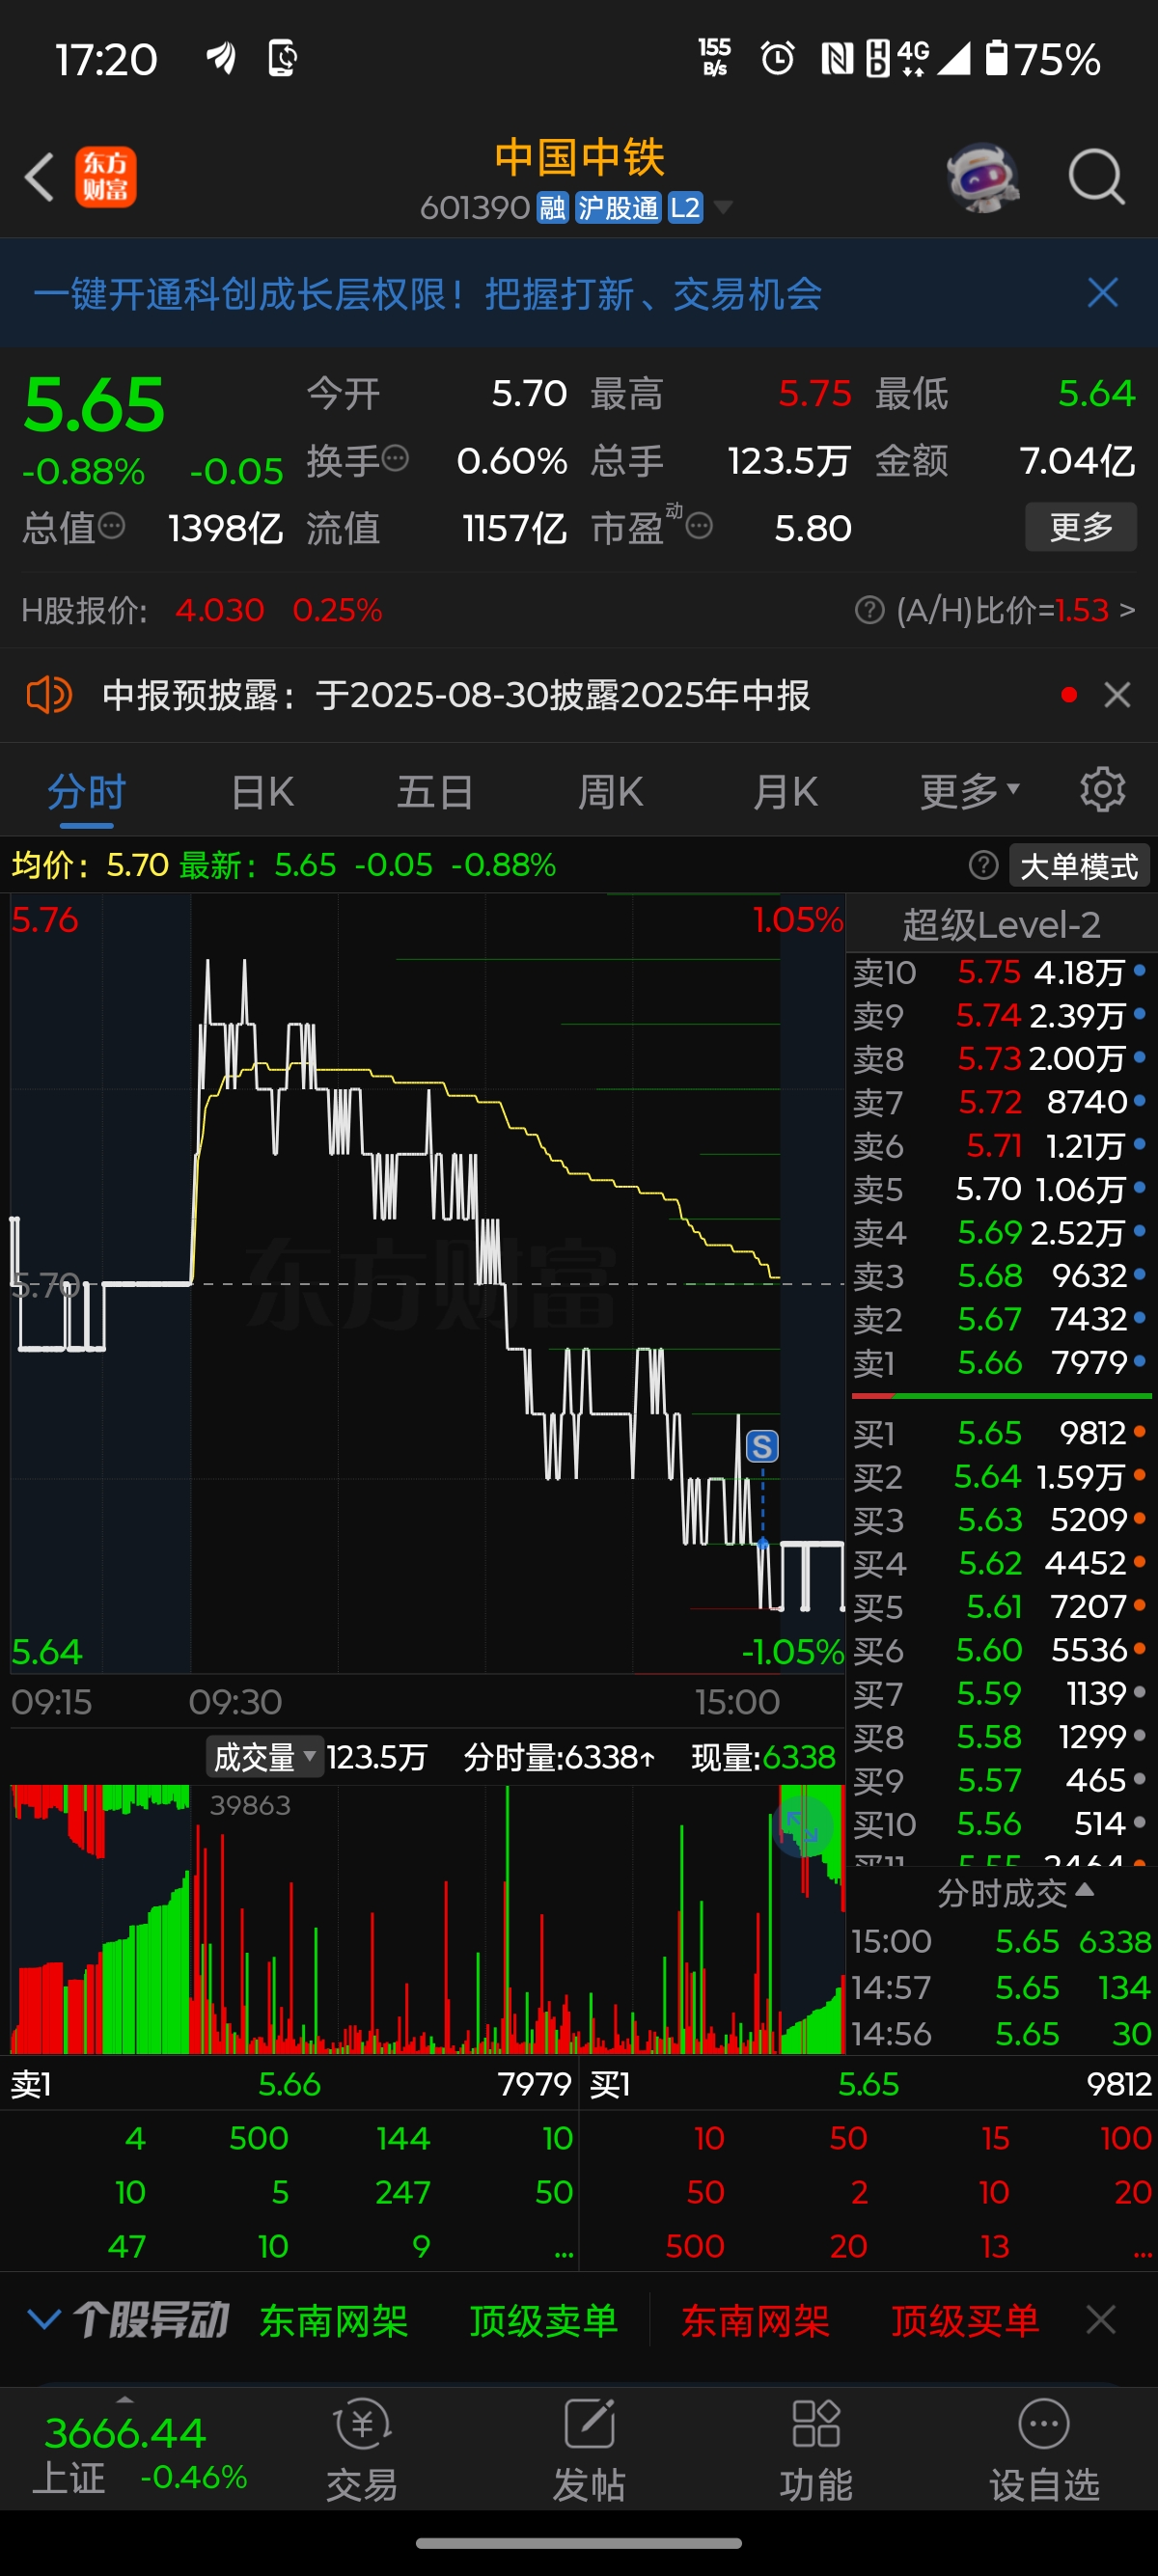
Task: Open 交易 in the bottom bar
Action: 361,2448
